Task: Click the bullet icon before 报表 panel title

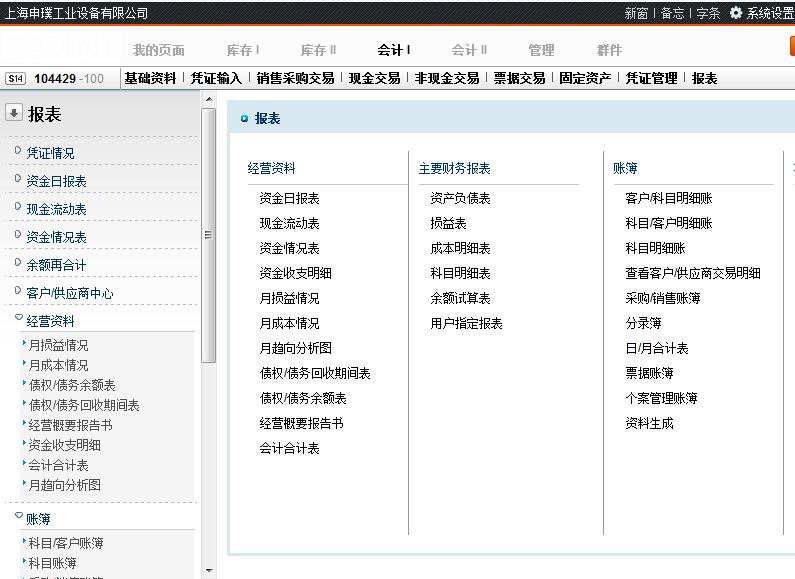Action: click(x=244, y=119)
